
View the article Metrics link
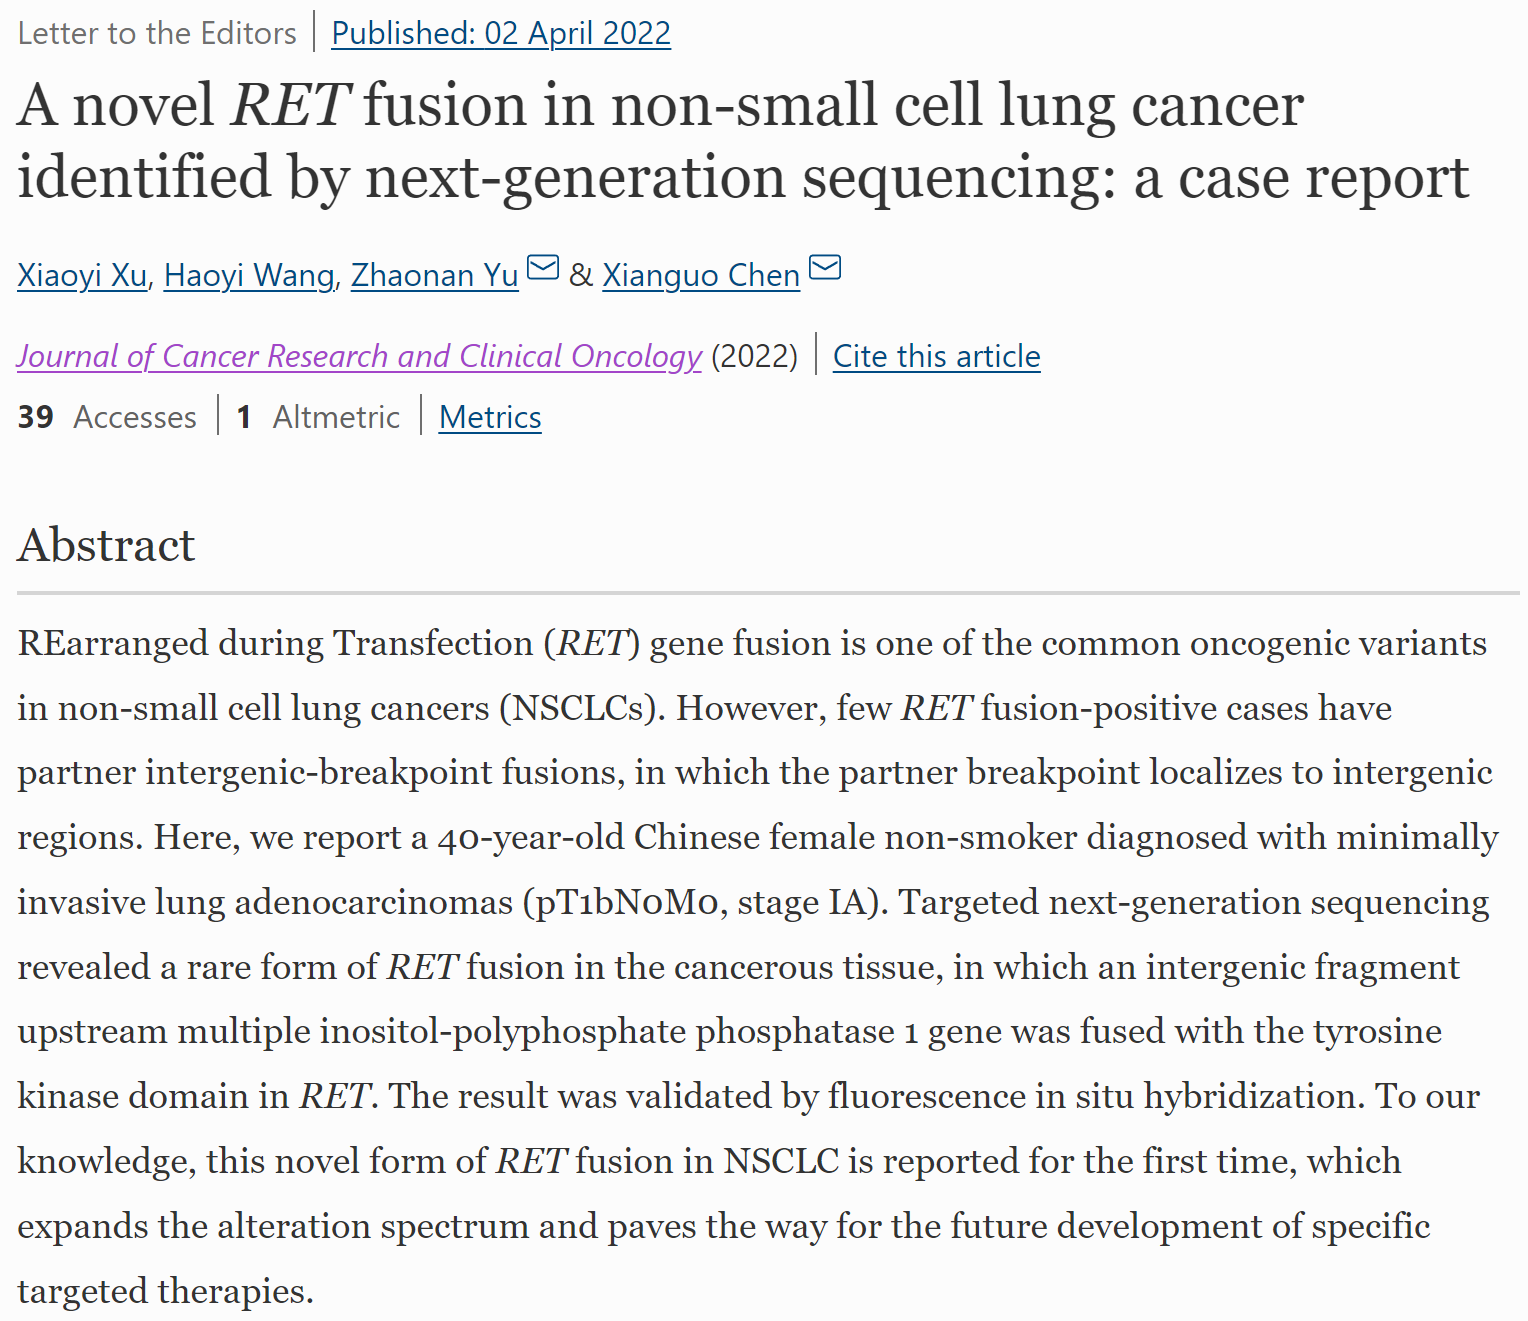tap(490, 417)
